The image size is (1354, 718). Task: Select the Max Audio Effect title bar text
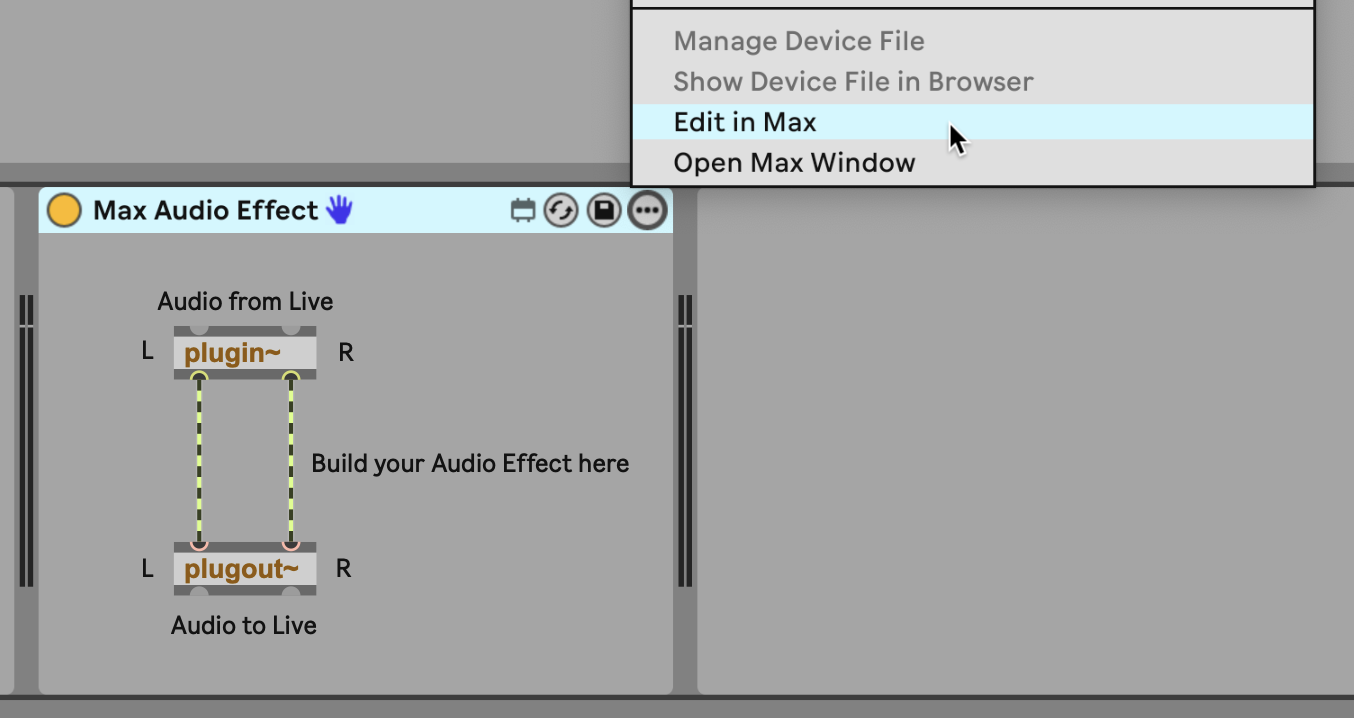[x=205, y=211]
